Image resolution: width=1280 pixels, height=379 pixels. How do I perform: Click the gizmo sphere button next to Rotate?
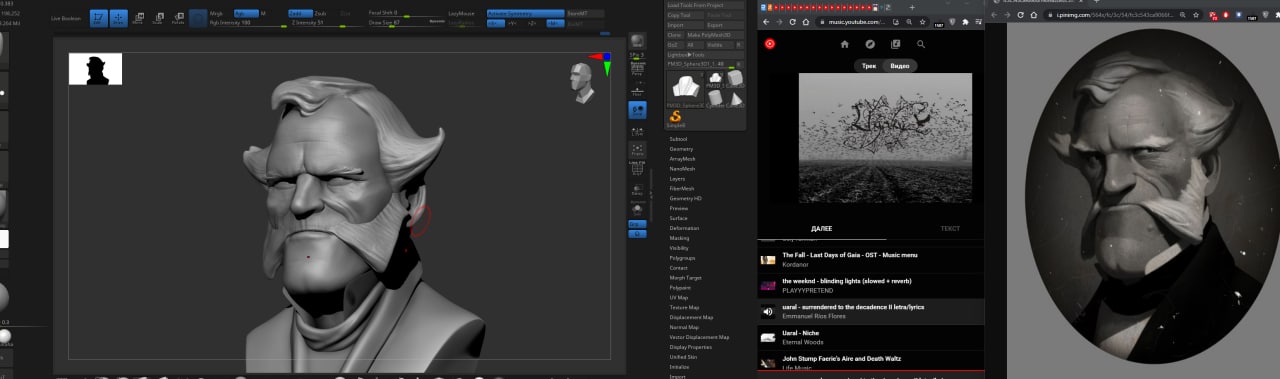tap(197, 18)
